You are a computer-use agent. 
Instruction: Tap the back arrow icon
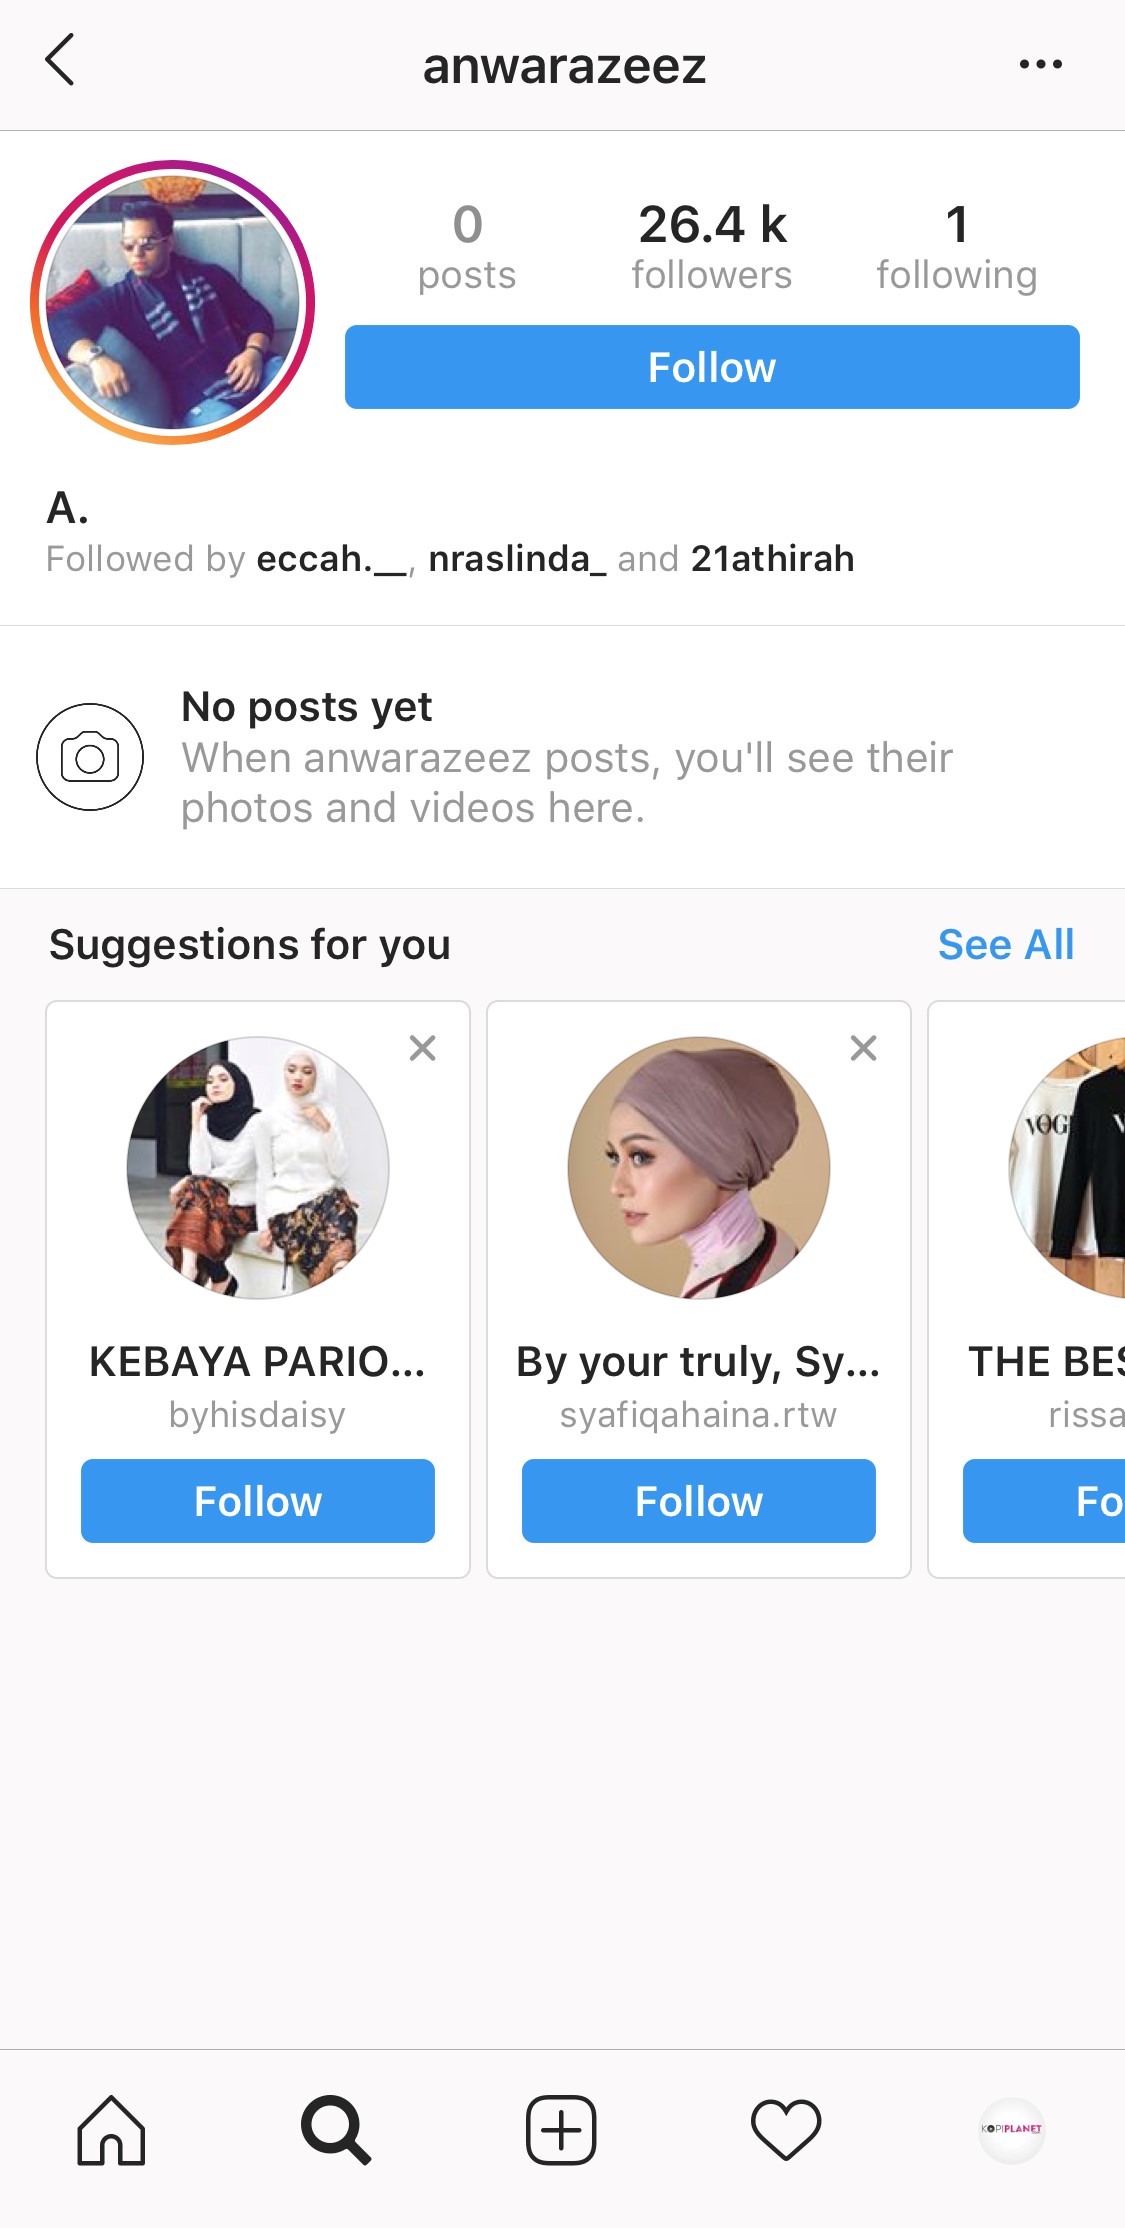click(x=60, y=61)
